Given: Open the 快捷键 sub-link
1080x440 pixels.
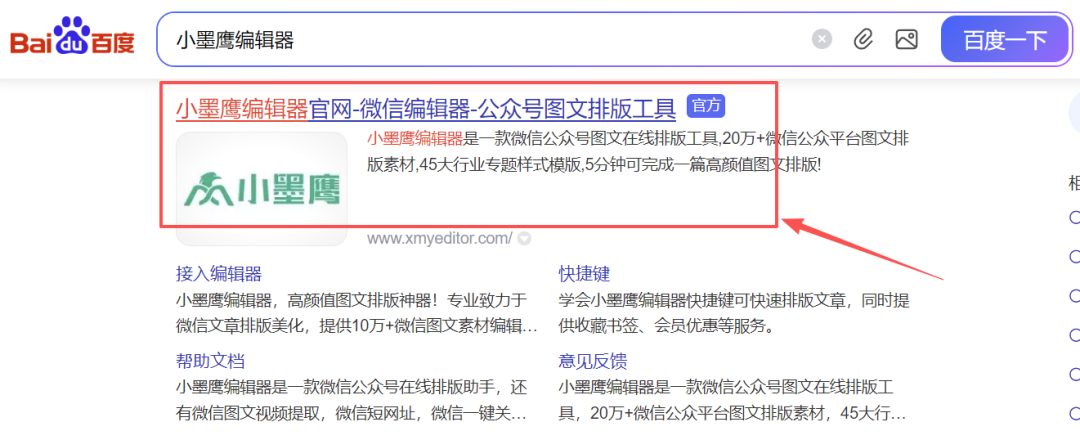Looking at the screenshot, I should coord(584,274).
